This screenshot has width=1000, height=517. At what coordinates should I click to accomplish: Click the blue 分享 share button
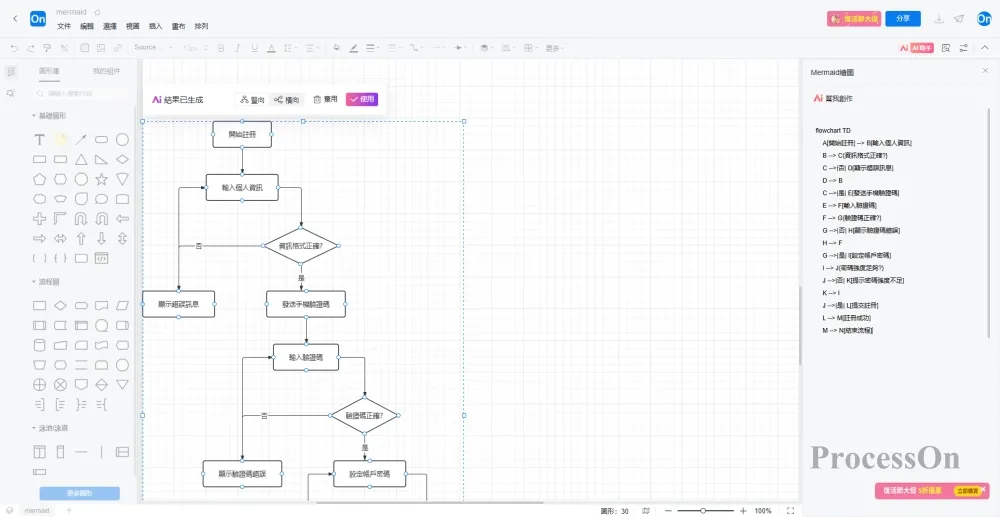(903, 18)
